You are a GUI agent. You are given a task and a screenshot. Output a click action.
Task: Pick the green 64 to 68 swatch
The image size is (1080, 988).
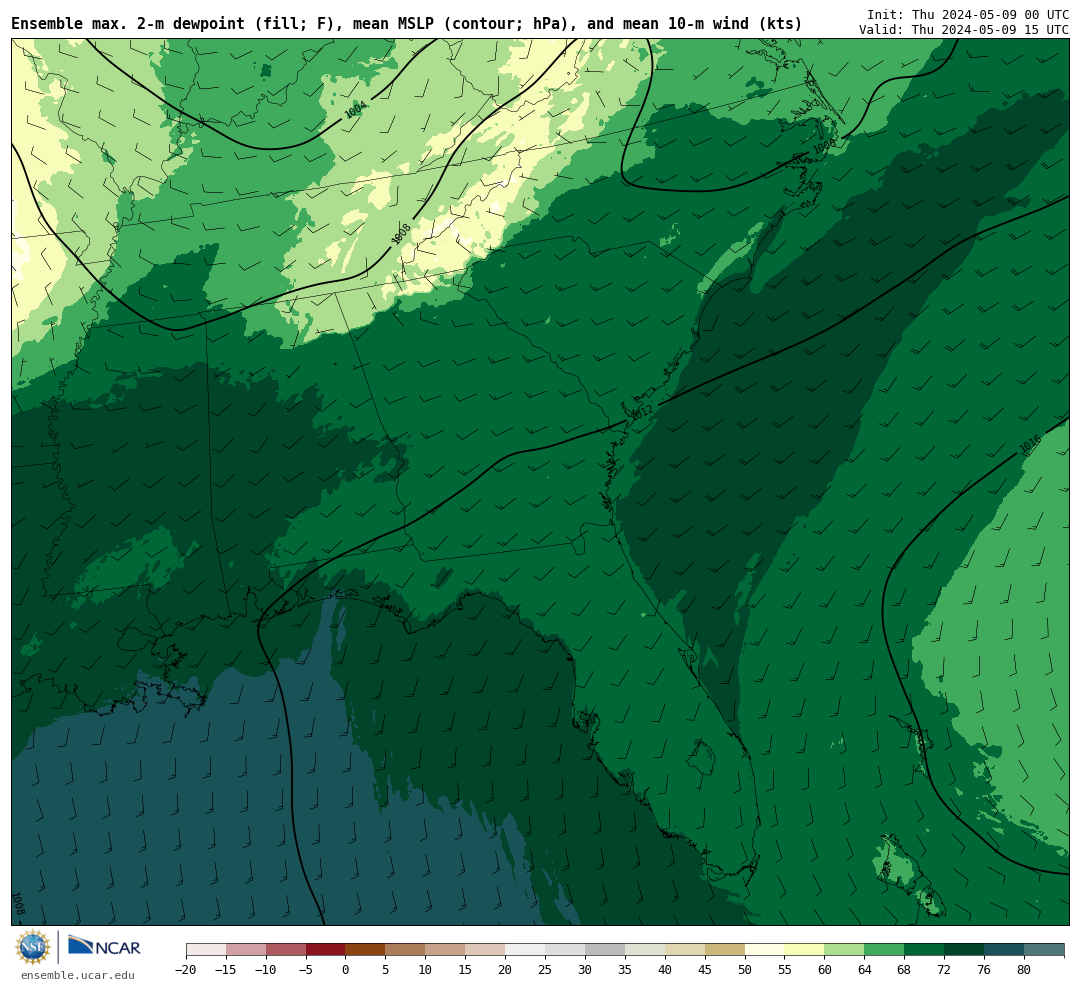pos(885,950)
